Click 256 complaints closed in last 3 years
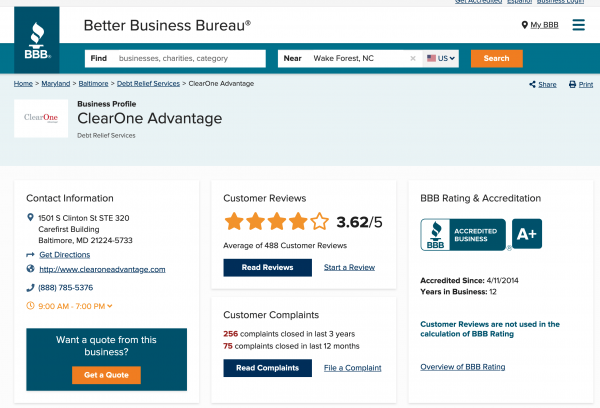Screen dimensions: 600x408 pos(289,334)
